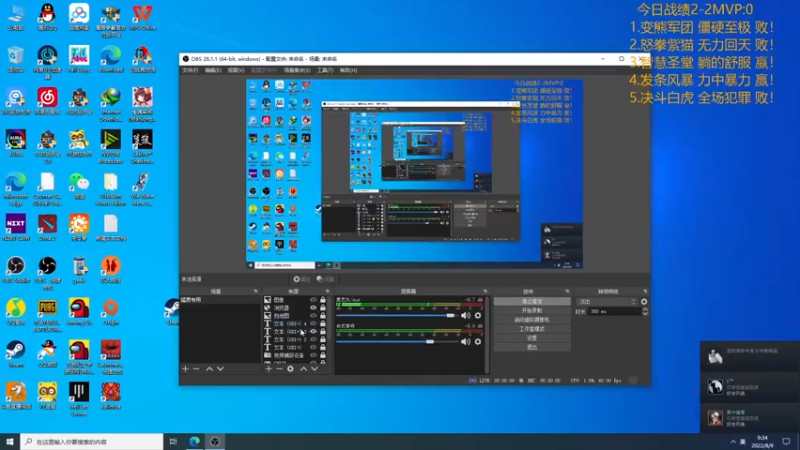Decrease transition duration with down arrow

645,313
